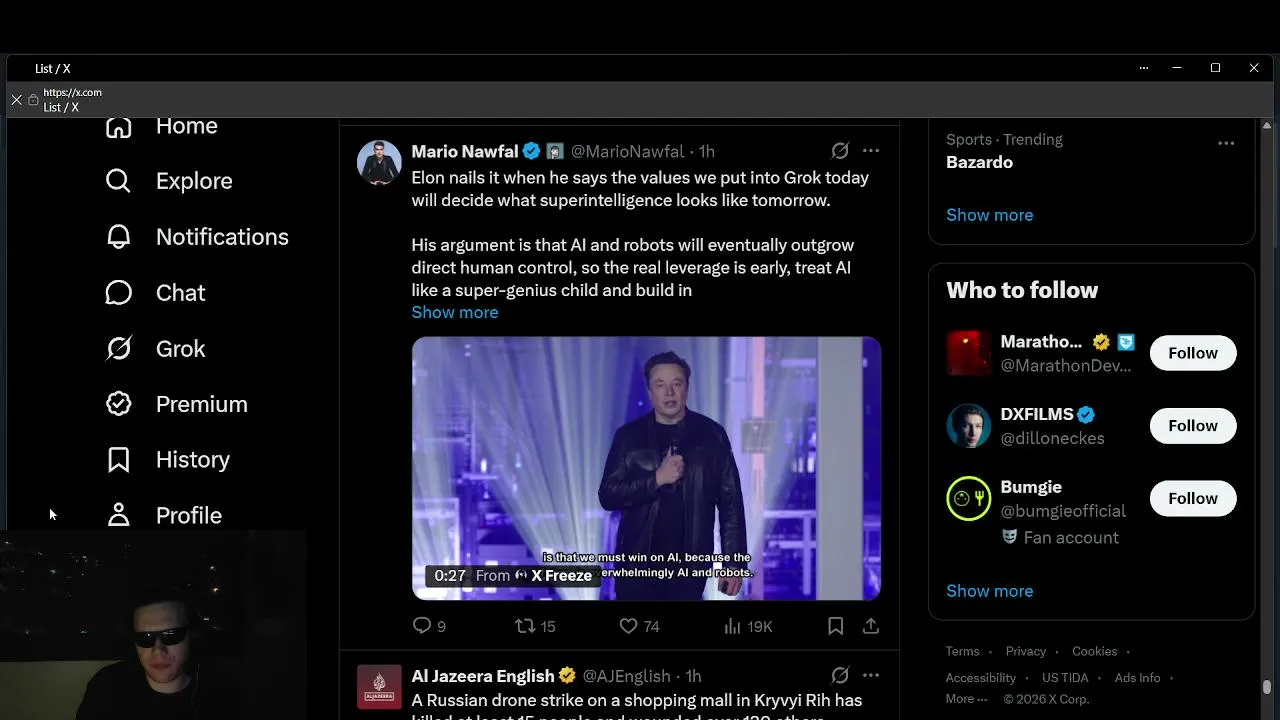View analytics showing 19K views

point(748,626)
